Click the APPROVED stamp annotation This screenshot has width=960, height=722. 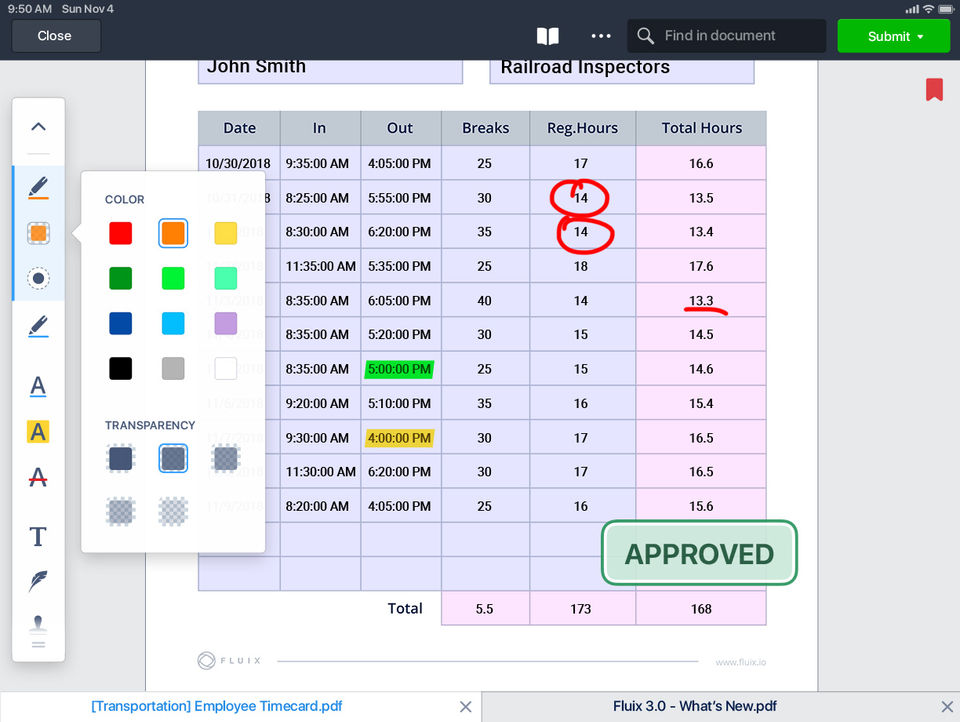699,553
